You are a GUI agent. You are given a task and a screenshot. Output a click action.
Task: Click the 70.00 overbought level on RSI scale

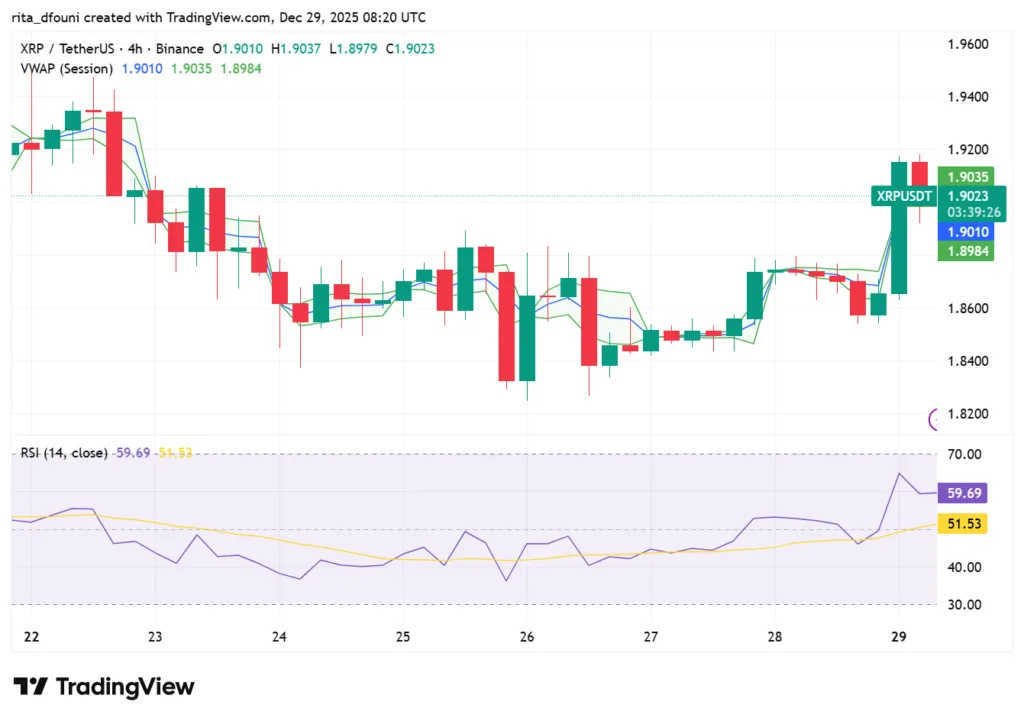[963, 454]
